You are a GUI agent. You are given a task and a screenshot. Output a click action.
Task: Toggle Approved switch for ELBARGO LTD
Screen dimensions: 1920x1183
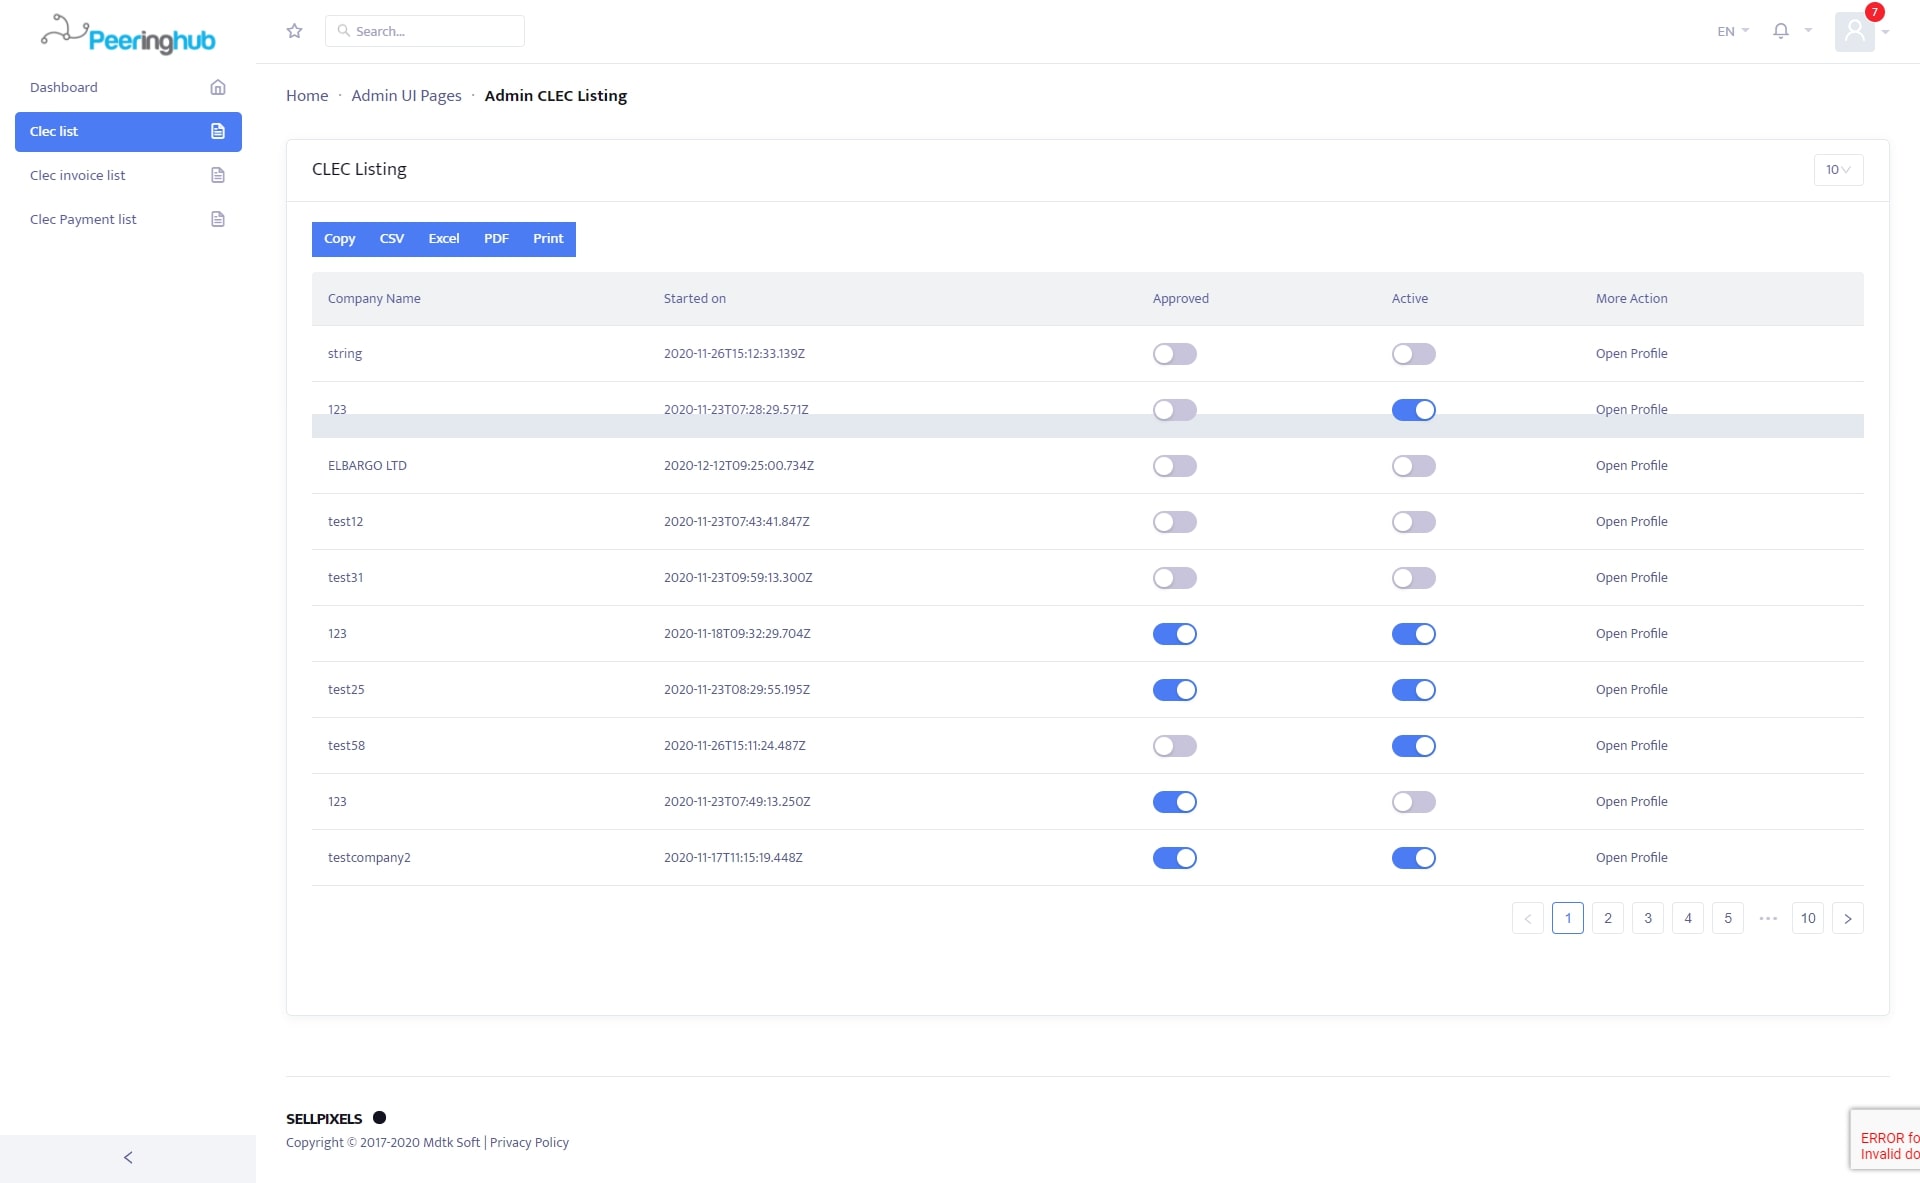(x=1174, y=466)
